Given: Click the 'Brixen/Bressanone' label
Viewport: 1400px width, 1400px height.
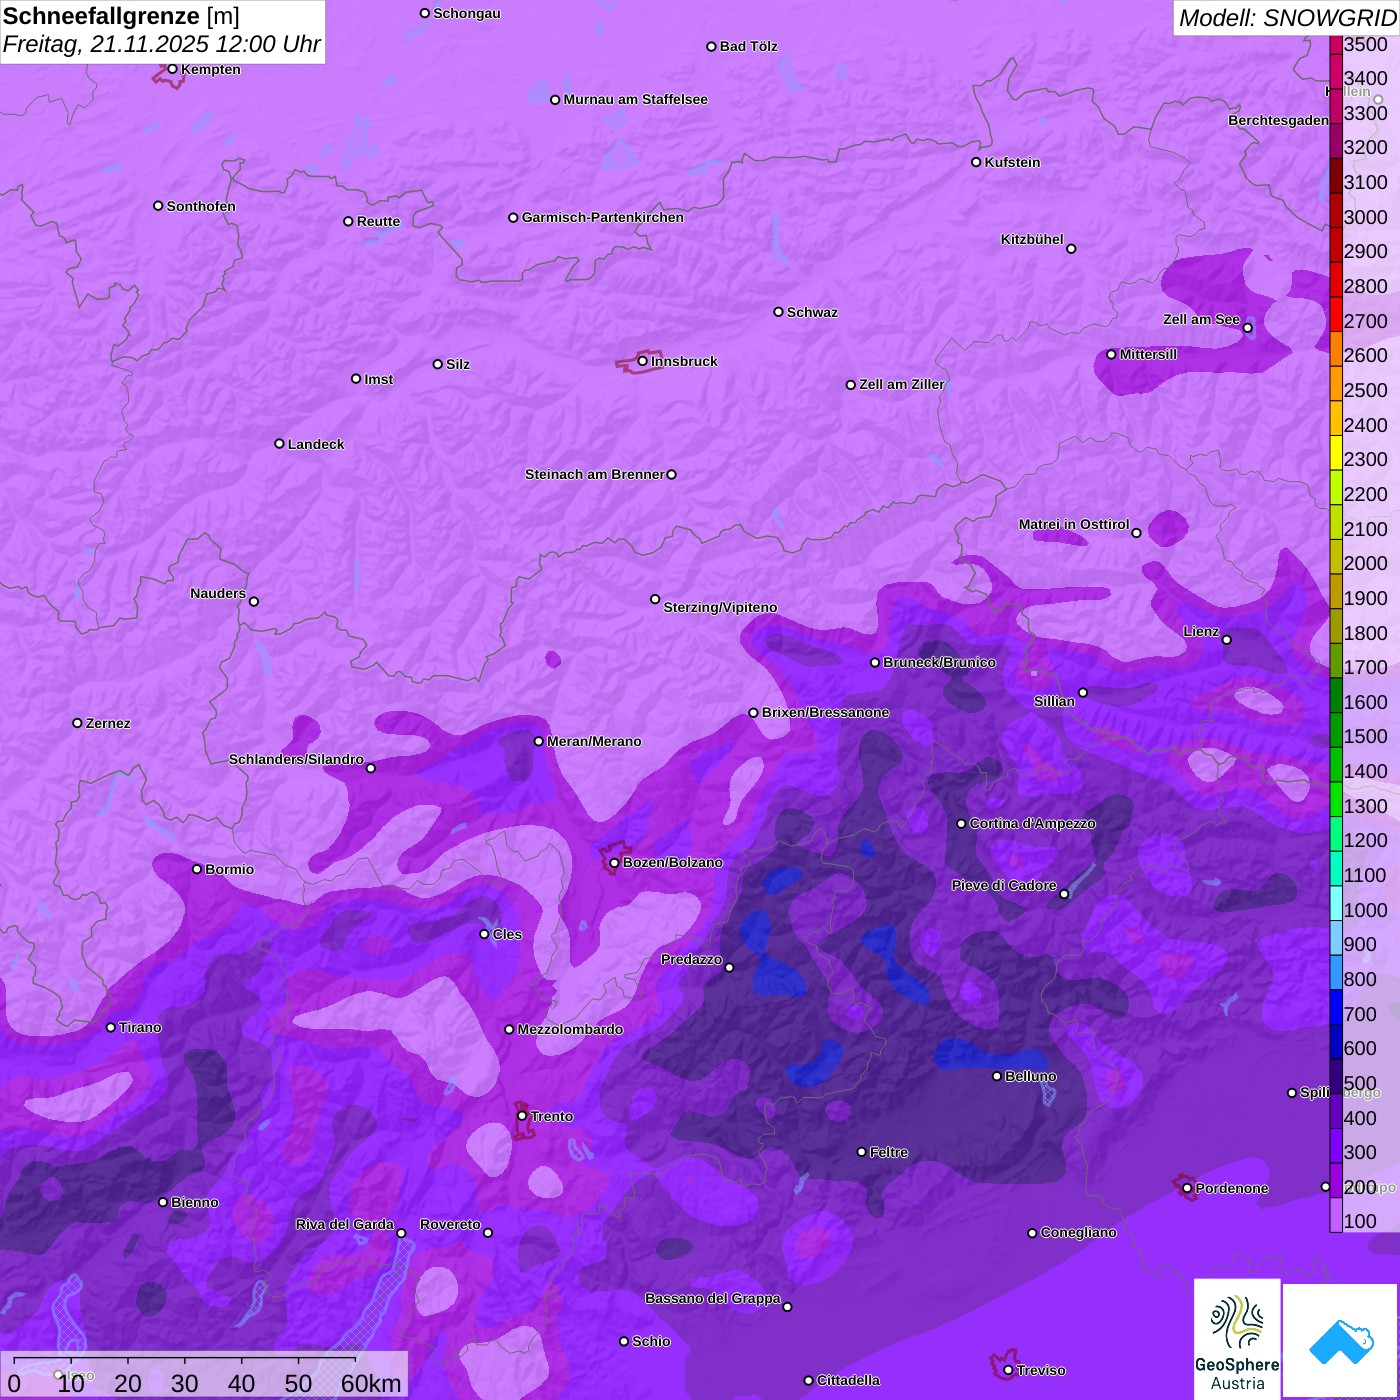Looking at the screenshot, I should [x=826, y=712].
